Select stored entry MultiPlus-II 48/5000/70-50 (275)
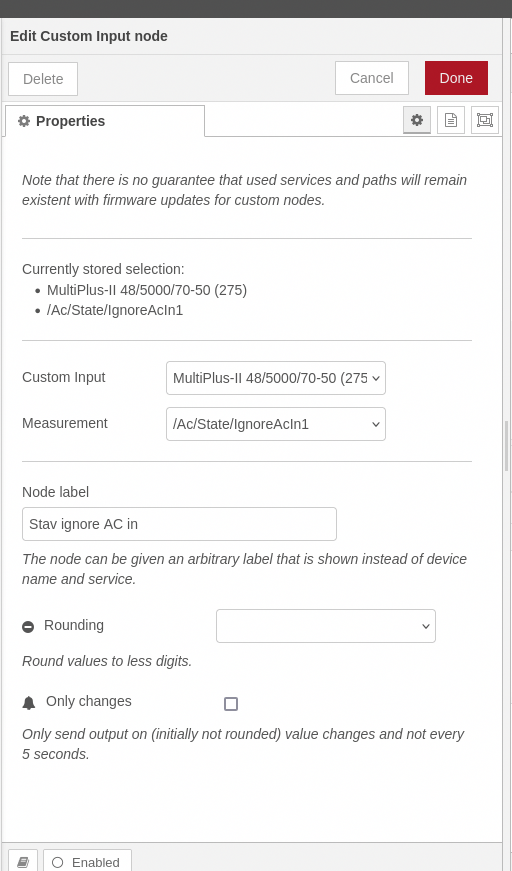Image resolution: width=512 pixels, height=871 pixels. (x=147, y=290)
